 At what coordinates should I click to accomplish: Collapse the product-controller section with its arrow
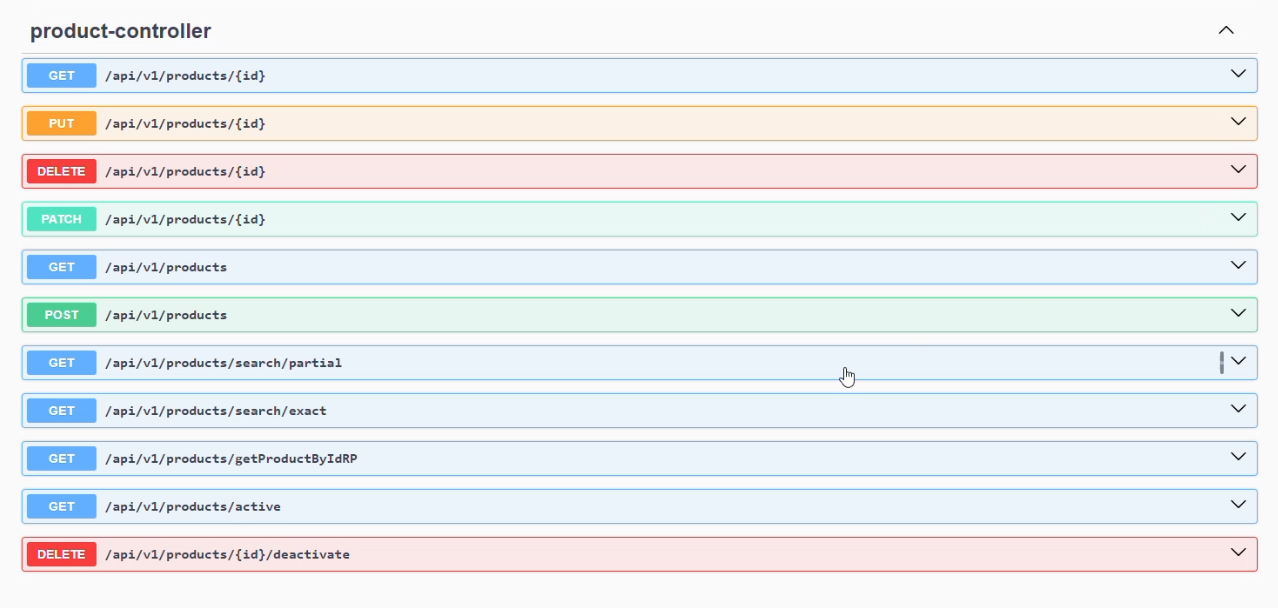tap(1226, 31)
